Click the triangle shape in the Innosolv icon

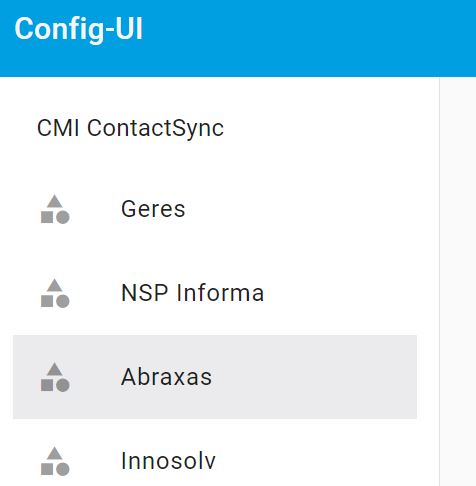click(54, 454)
